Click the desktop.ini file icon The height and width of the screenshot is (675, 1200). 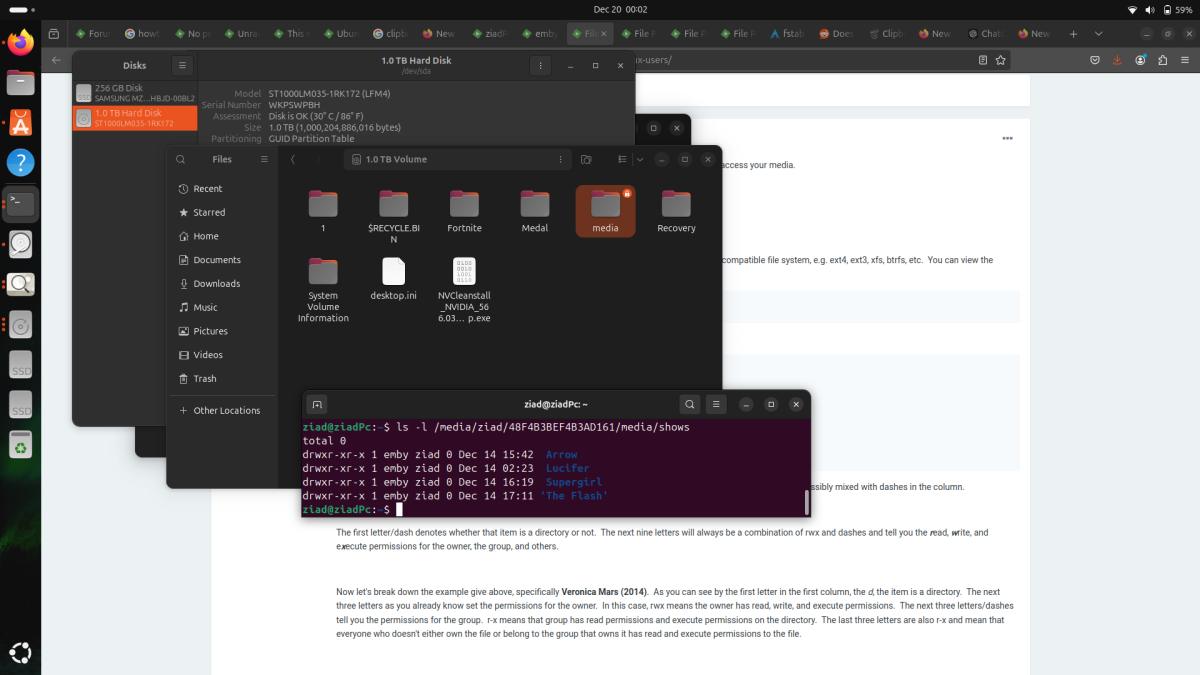[393, 277]
